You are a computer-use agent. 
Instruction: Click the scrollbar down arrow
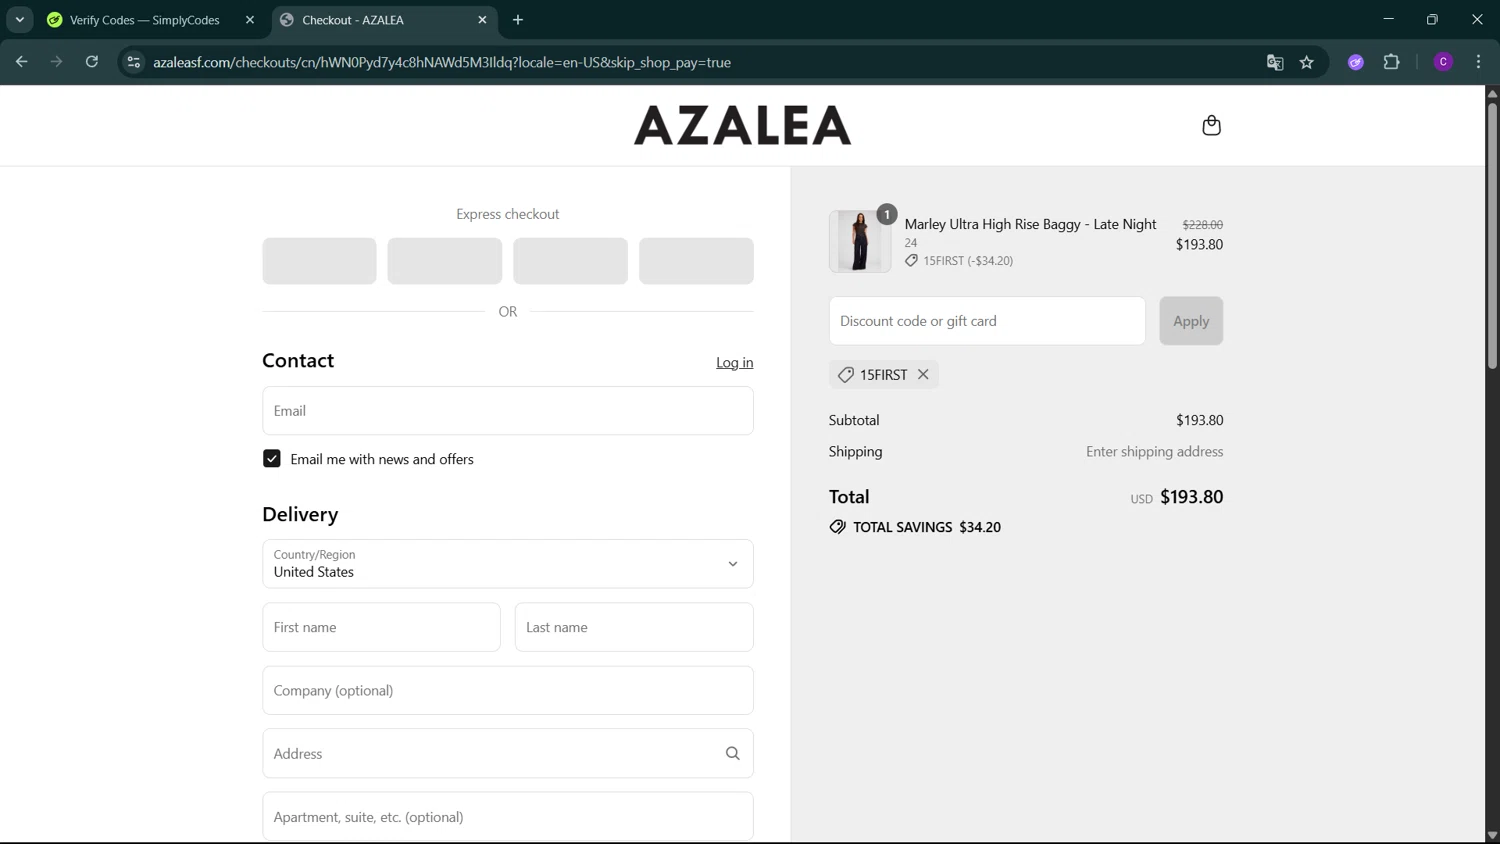point(1492,835)
